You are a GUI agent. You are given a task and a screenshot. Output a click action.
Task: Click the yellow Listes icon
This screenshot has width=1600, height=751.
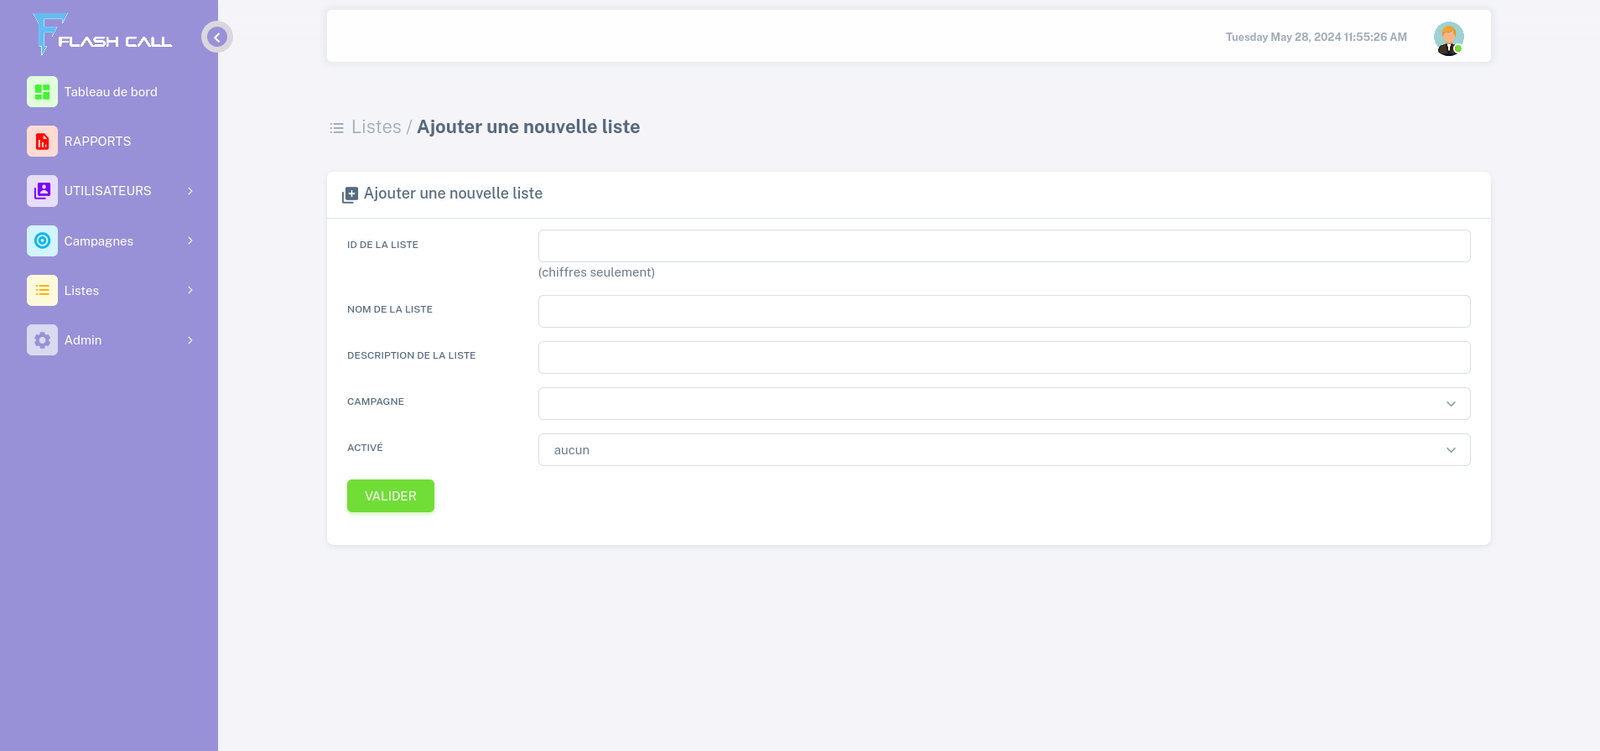click(42, 290)
